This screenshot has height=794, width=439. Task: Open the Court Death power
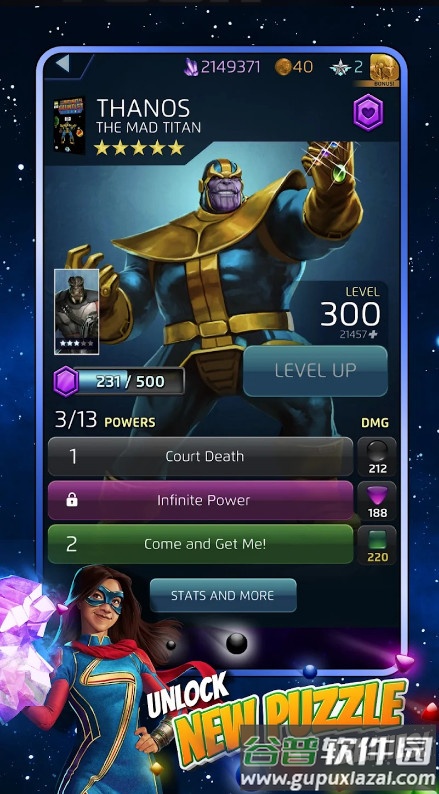(x=201, y=456)
